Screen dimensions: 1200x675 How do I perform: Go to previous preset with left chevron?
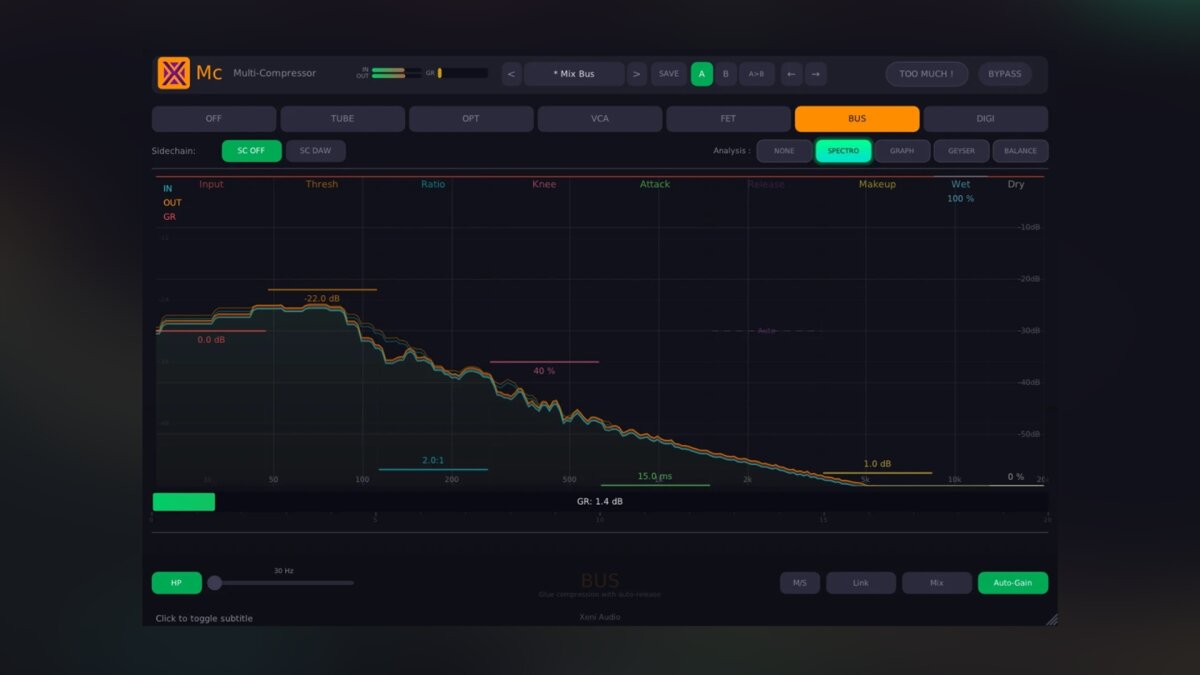click(x=511, y=74)
